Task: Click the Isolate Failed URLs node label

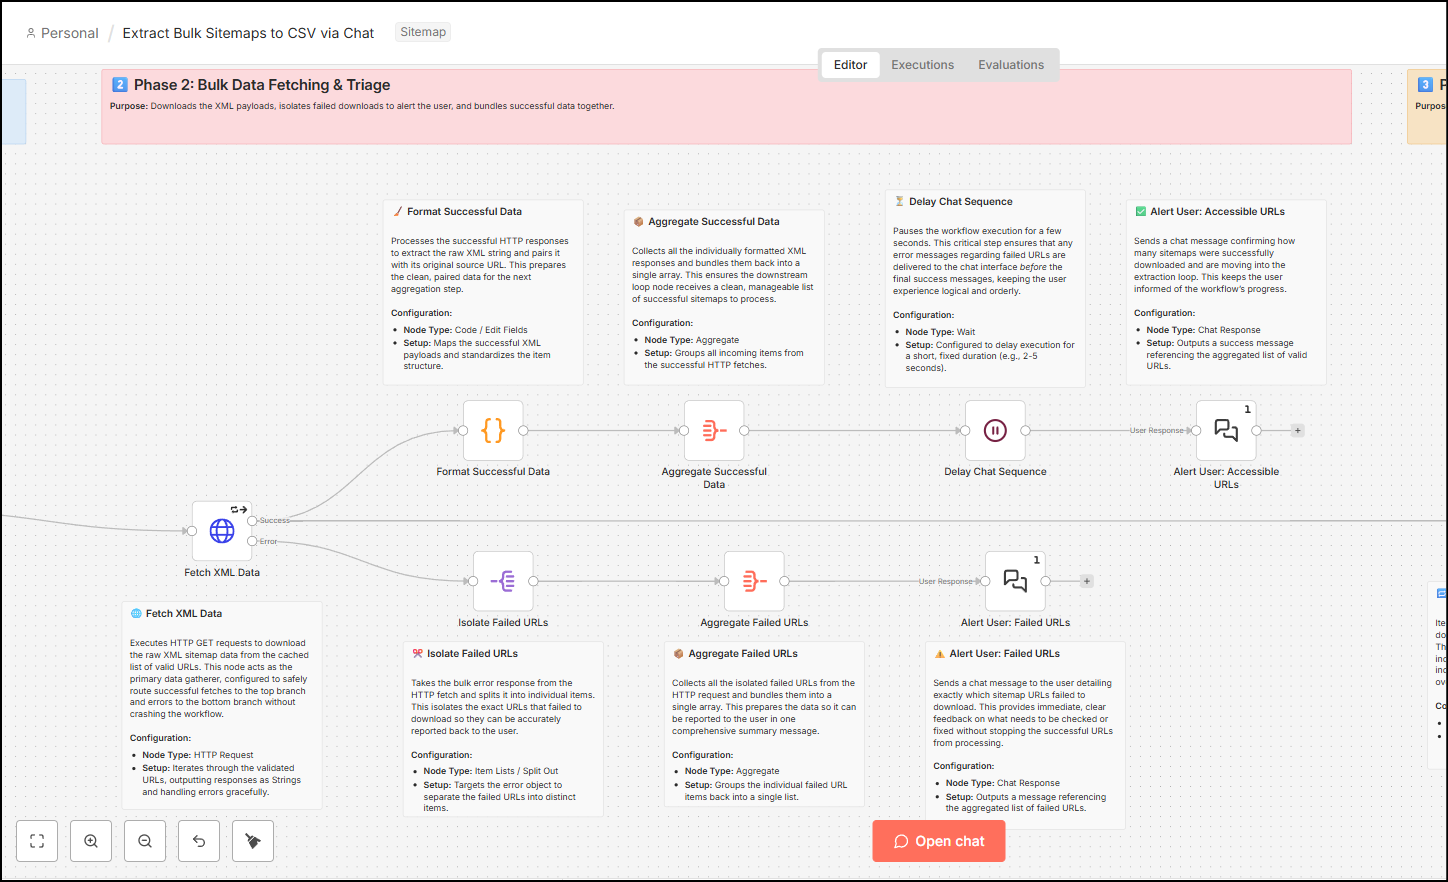Action: click(x=503, y=623)
